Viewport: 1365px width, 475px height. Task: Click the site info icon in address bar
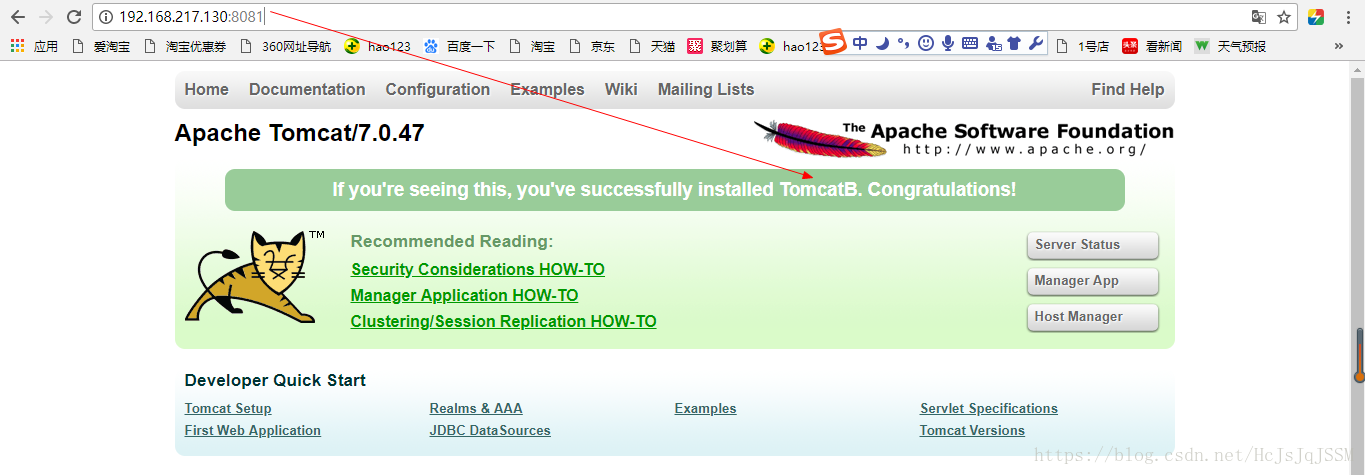pos(106,17)
